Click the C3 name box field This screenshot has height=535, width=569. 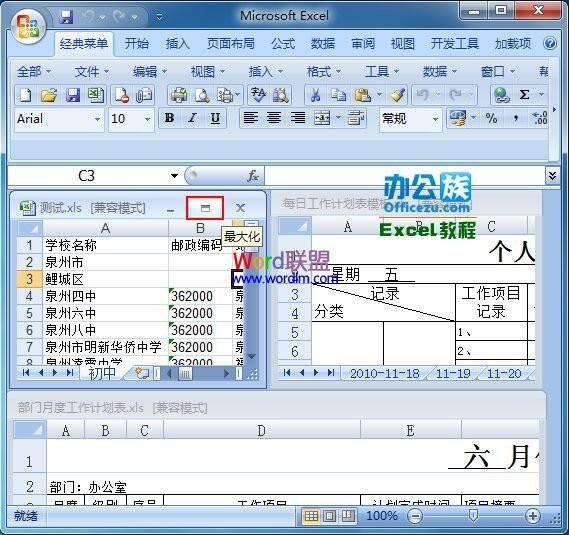click(x=86, y=176)
